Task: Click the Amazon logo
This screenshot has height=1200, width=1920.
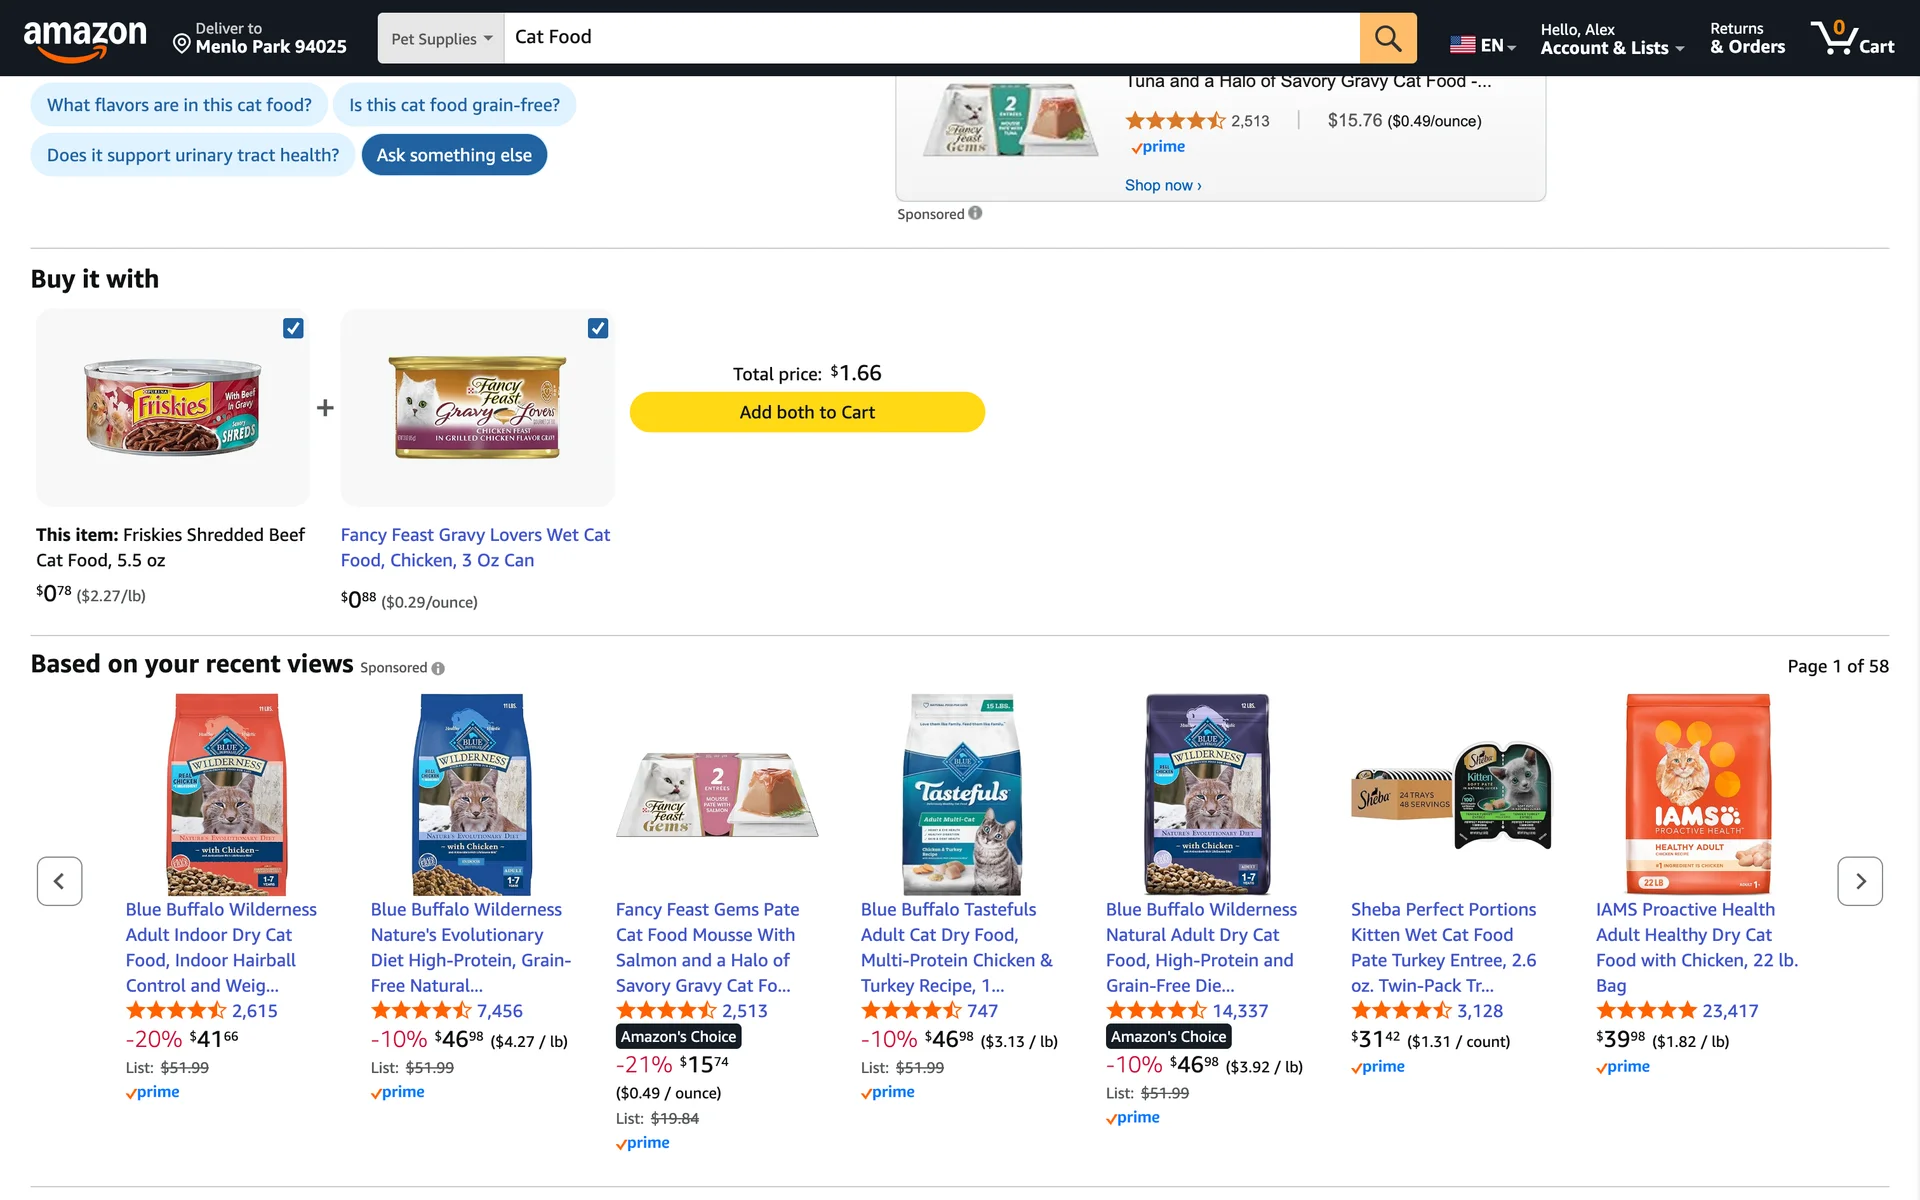Action: (85, 38)
